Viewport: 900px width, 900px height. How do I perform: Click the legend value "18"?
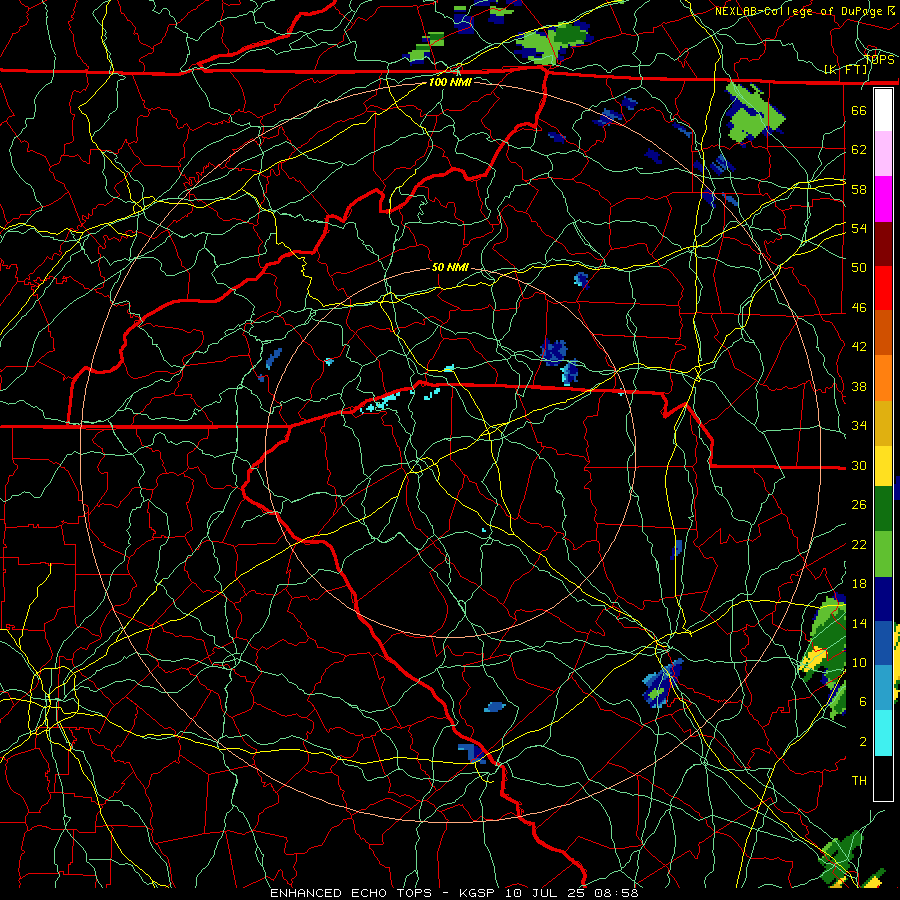coord(859,584)
